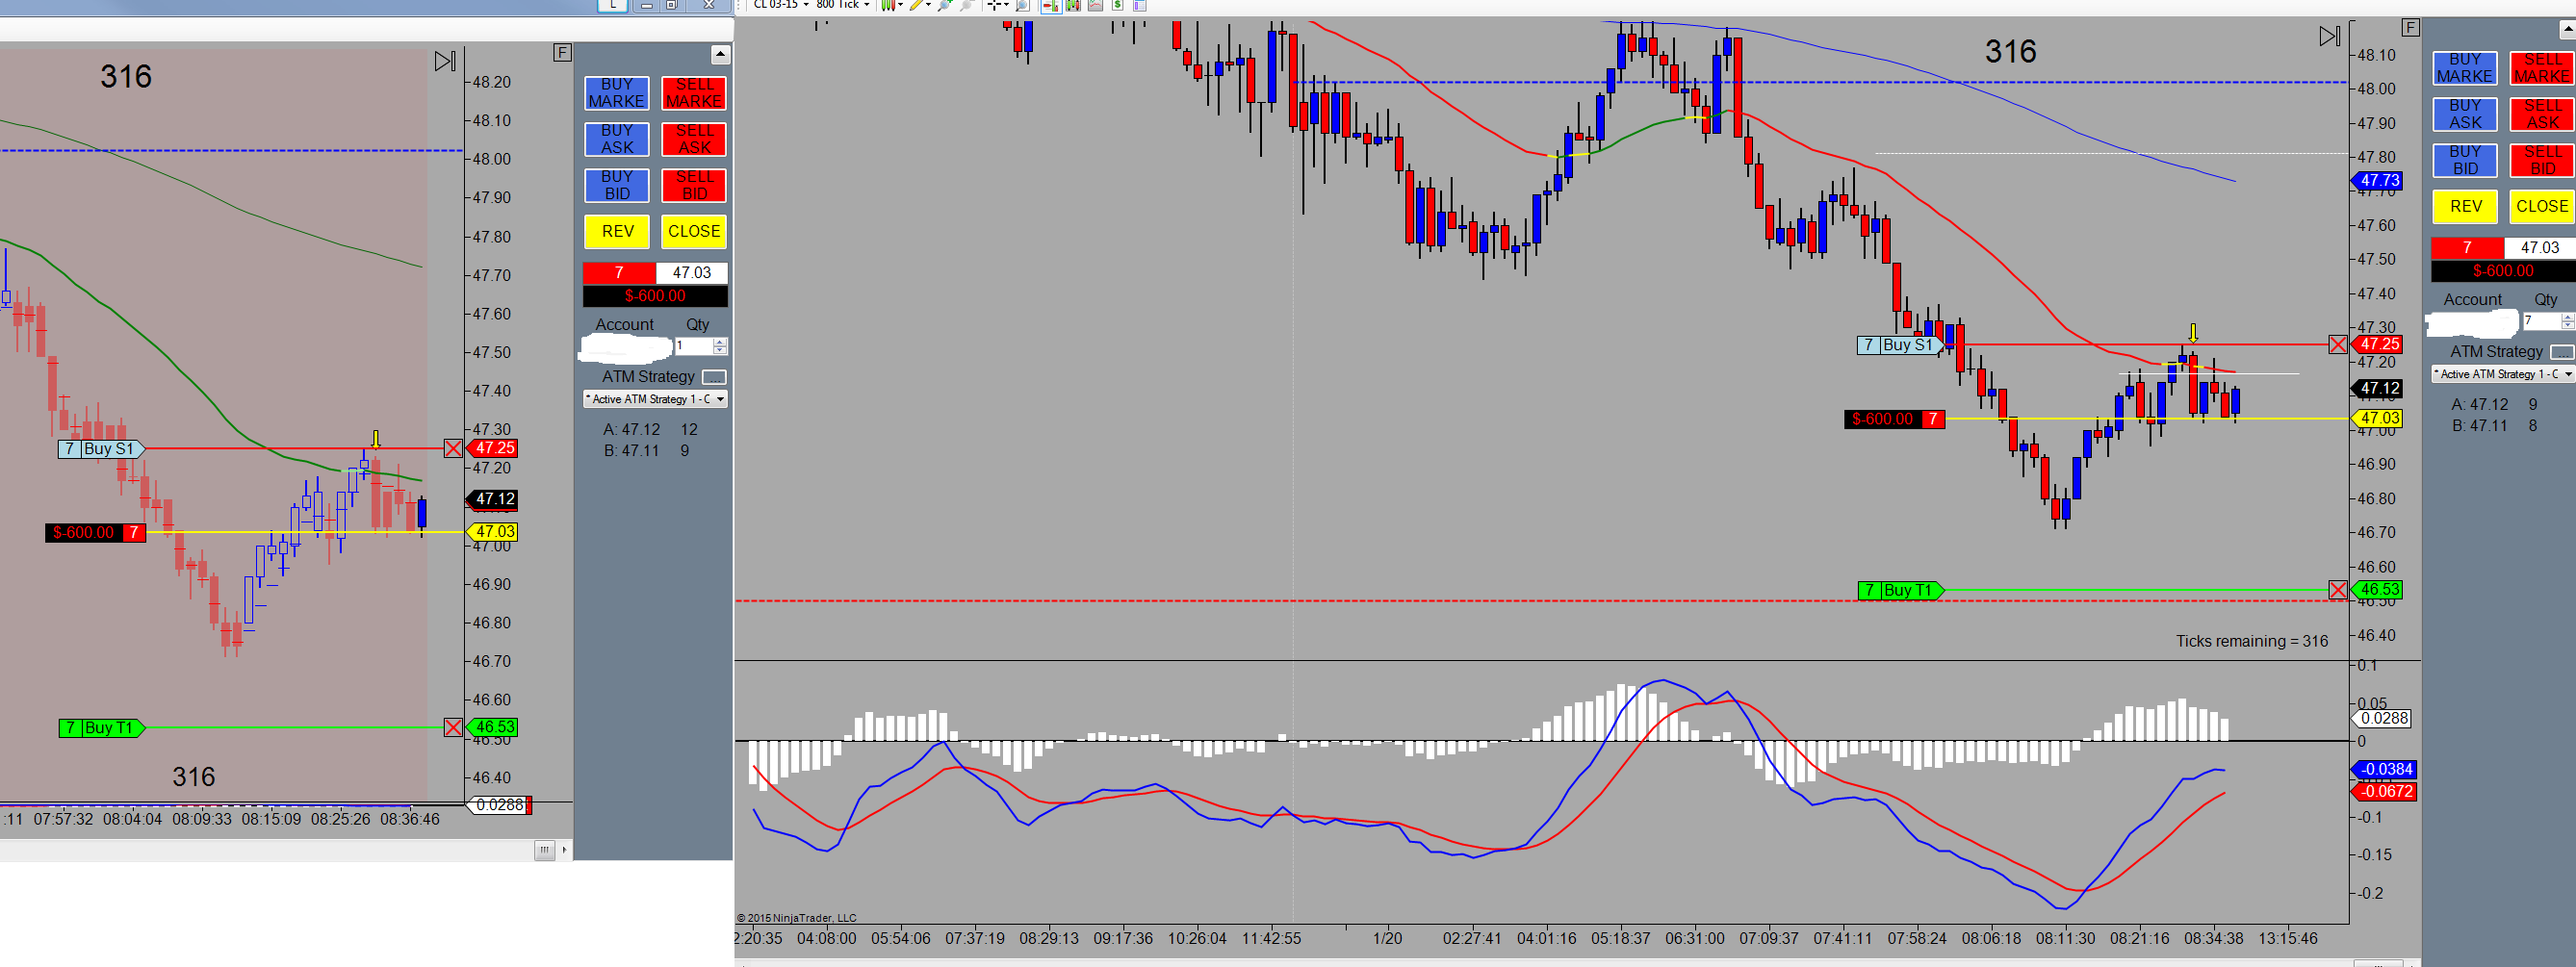Image resolution: width=2576 pixels, height=967 pixels.
Task: Click BUY ASK in right panel
Action: point(2465,114)
